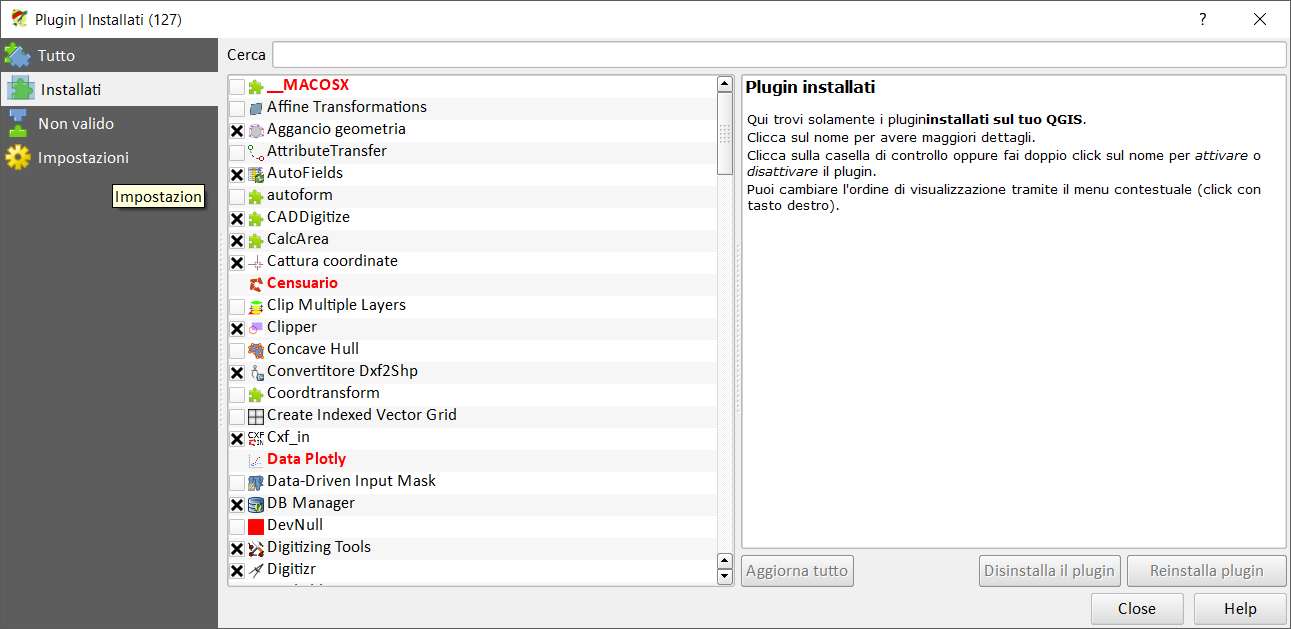Viewport: 1291px width, 629px height.
Task: Click the Cxf_in plugin icon
Action: click(256, 438)
